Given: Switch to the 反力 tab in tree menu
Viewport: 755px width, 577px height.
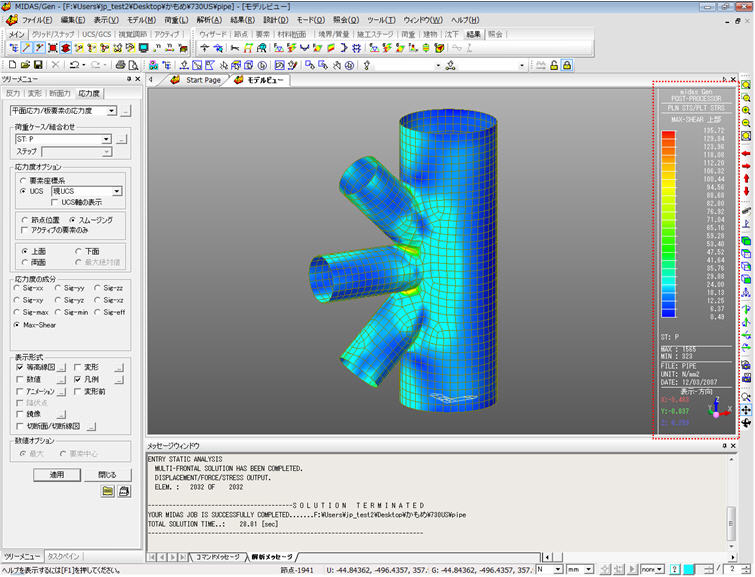Looking at the screenshot, I should 13,93.
